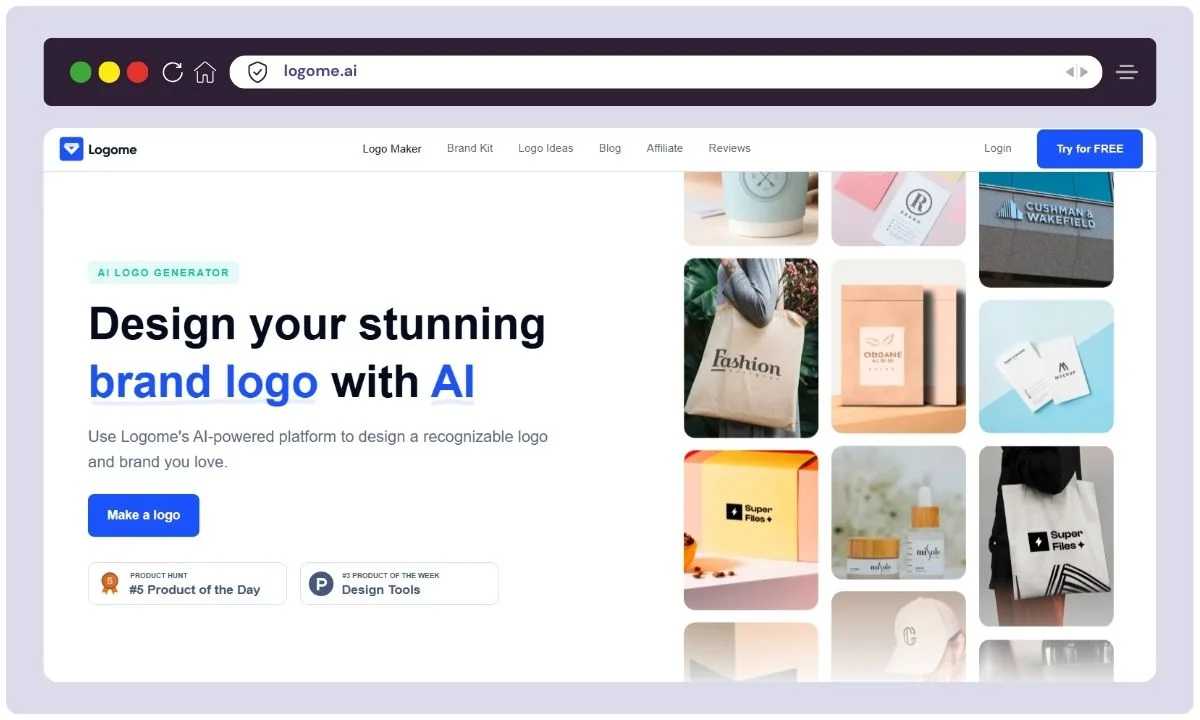Screen dimensions: 1200x720
Task: Click the shield security icon in address bar
Action: coord(258,72)
